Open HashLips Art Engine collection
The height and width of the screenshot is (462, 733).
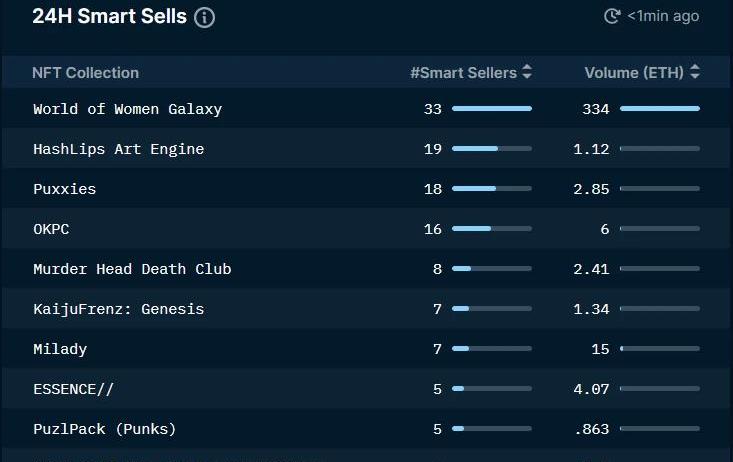[x=119, y=149]
